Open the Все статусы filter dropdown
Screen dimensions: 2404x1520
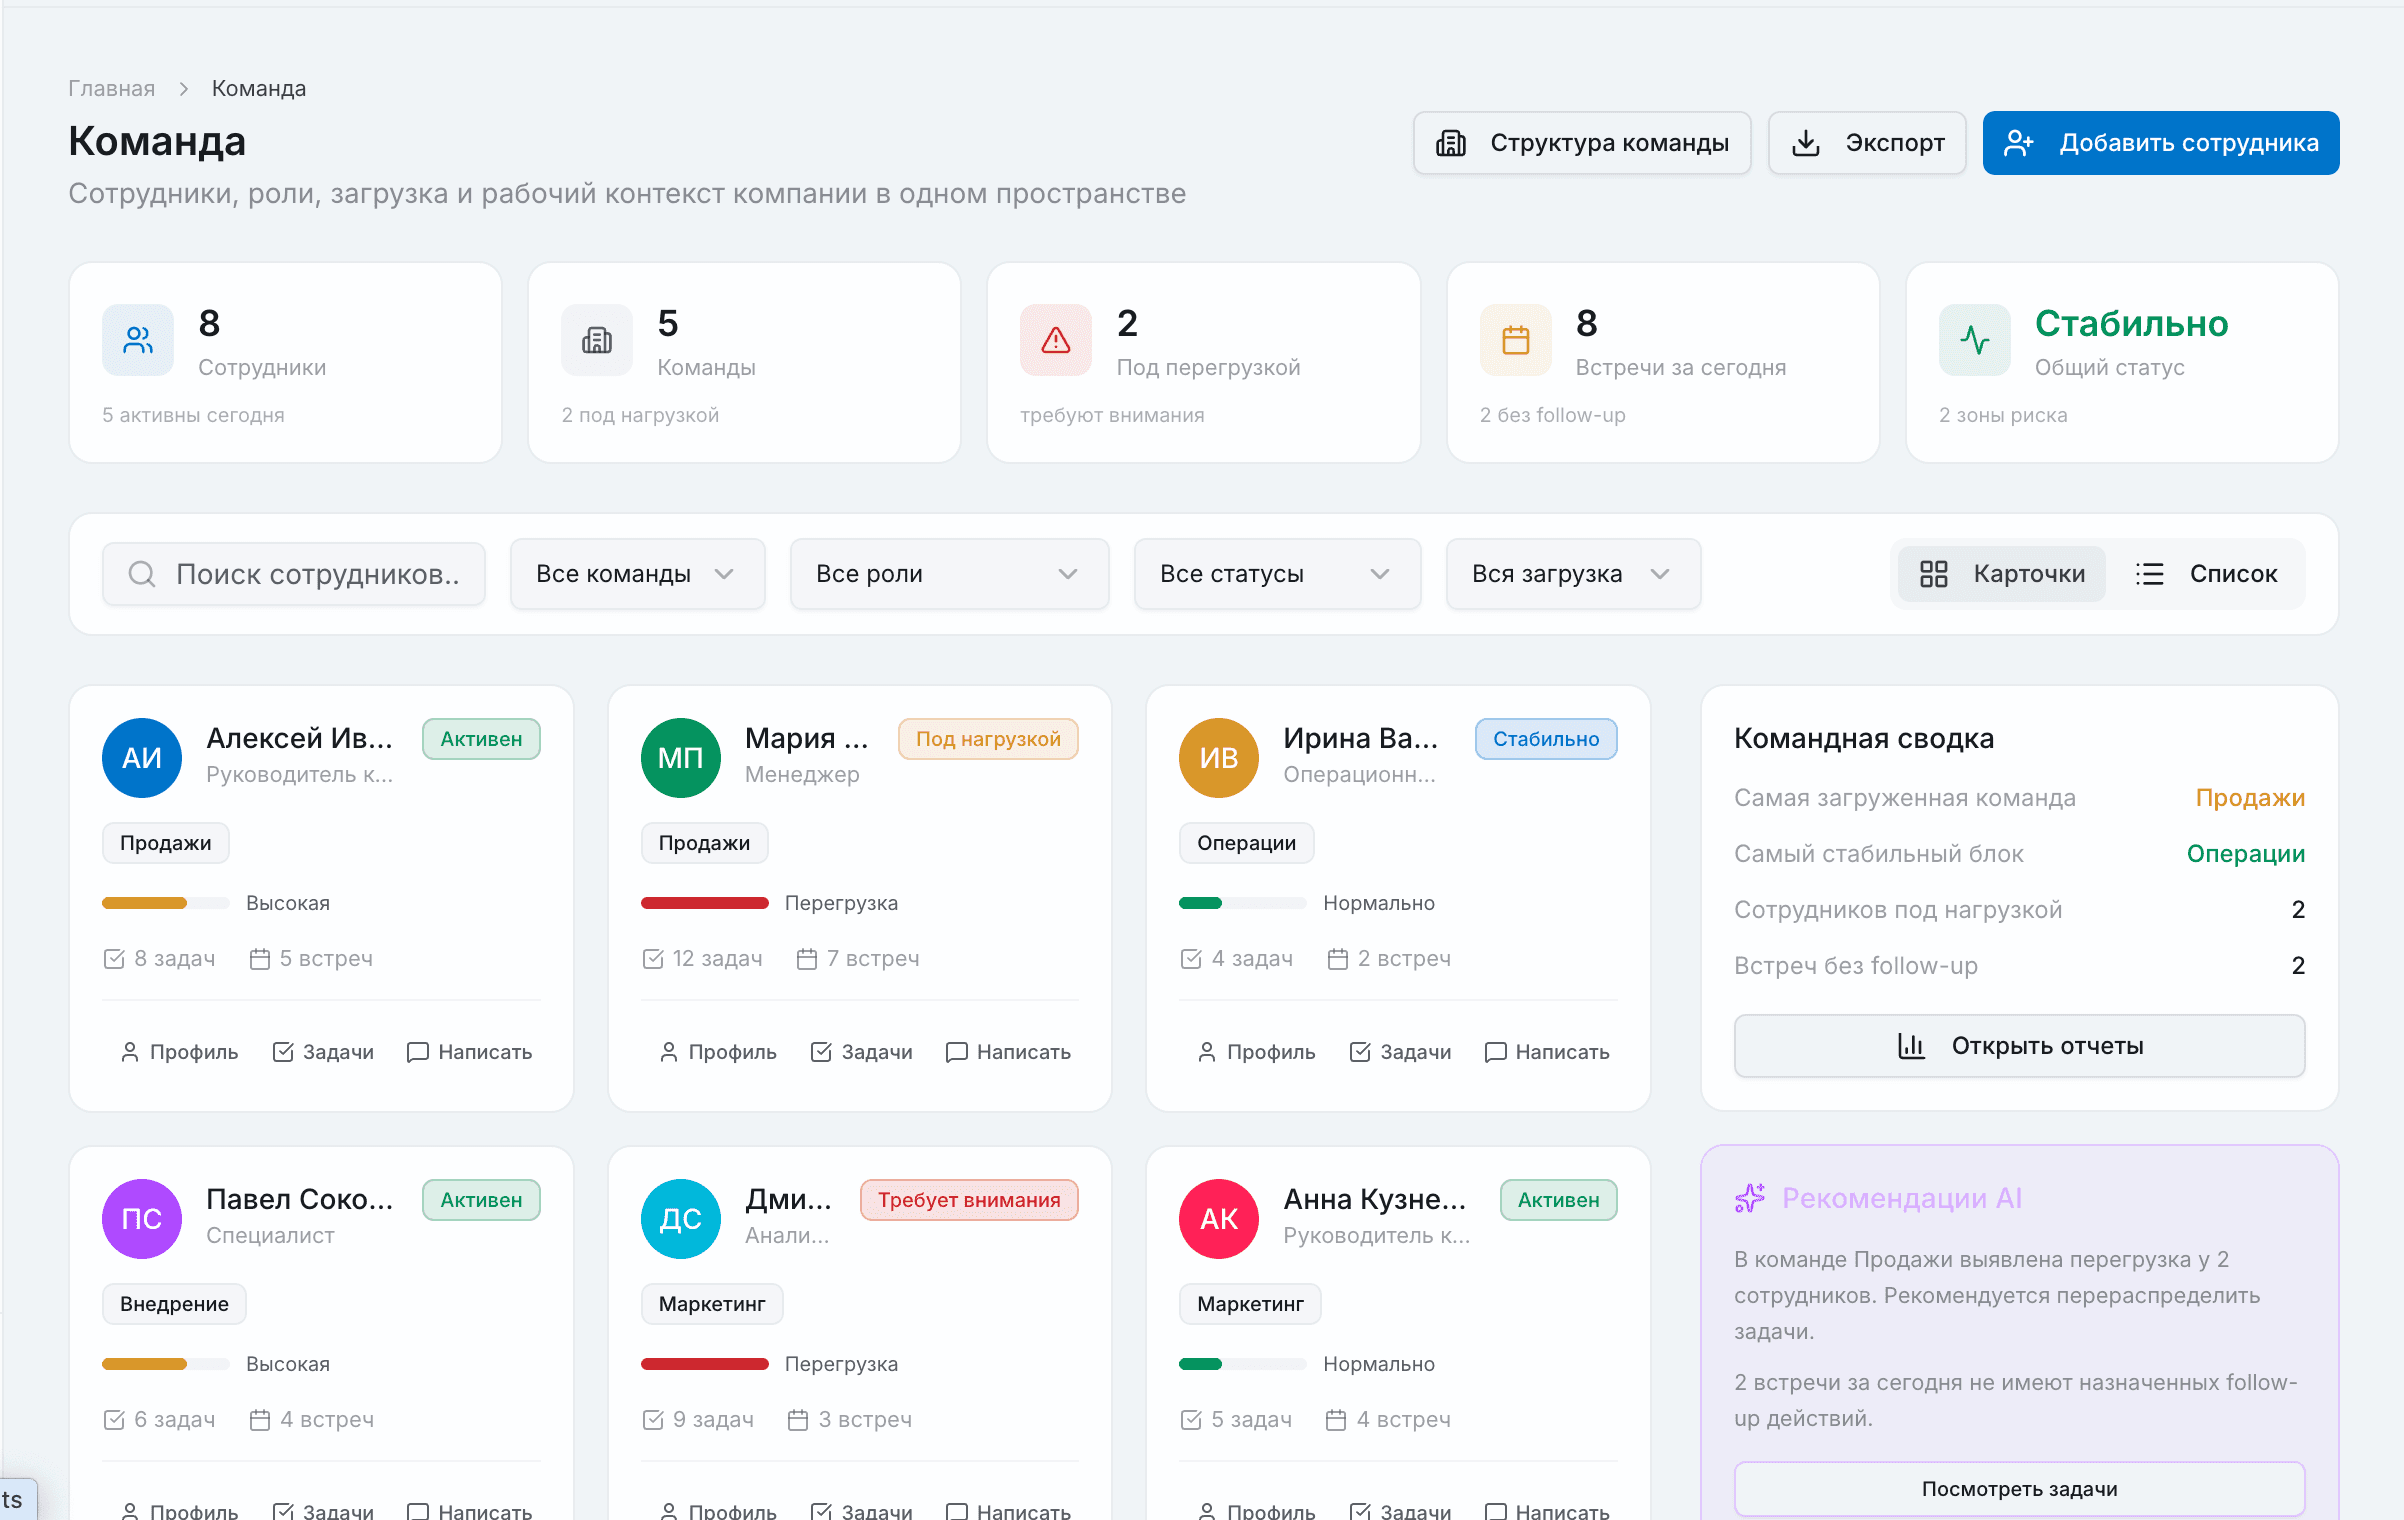point(1276,573)
